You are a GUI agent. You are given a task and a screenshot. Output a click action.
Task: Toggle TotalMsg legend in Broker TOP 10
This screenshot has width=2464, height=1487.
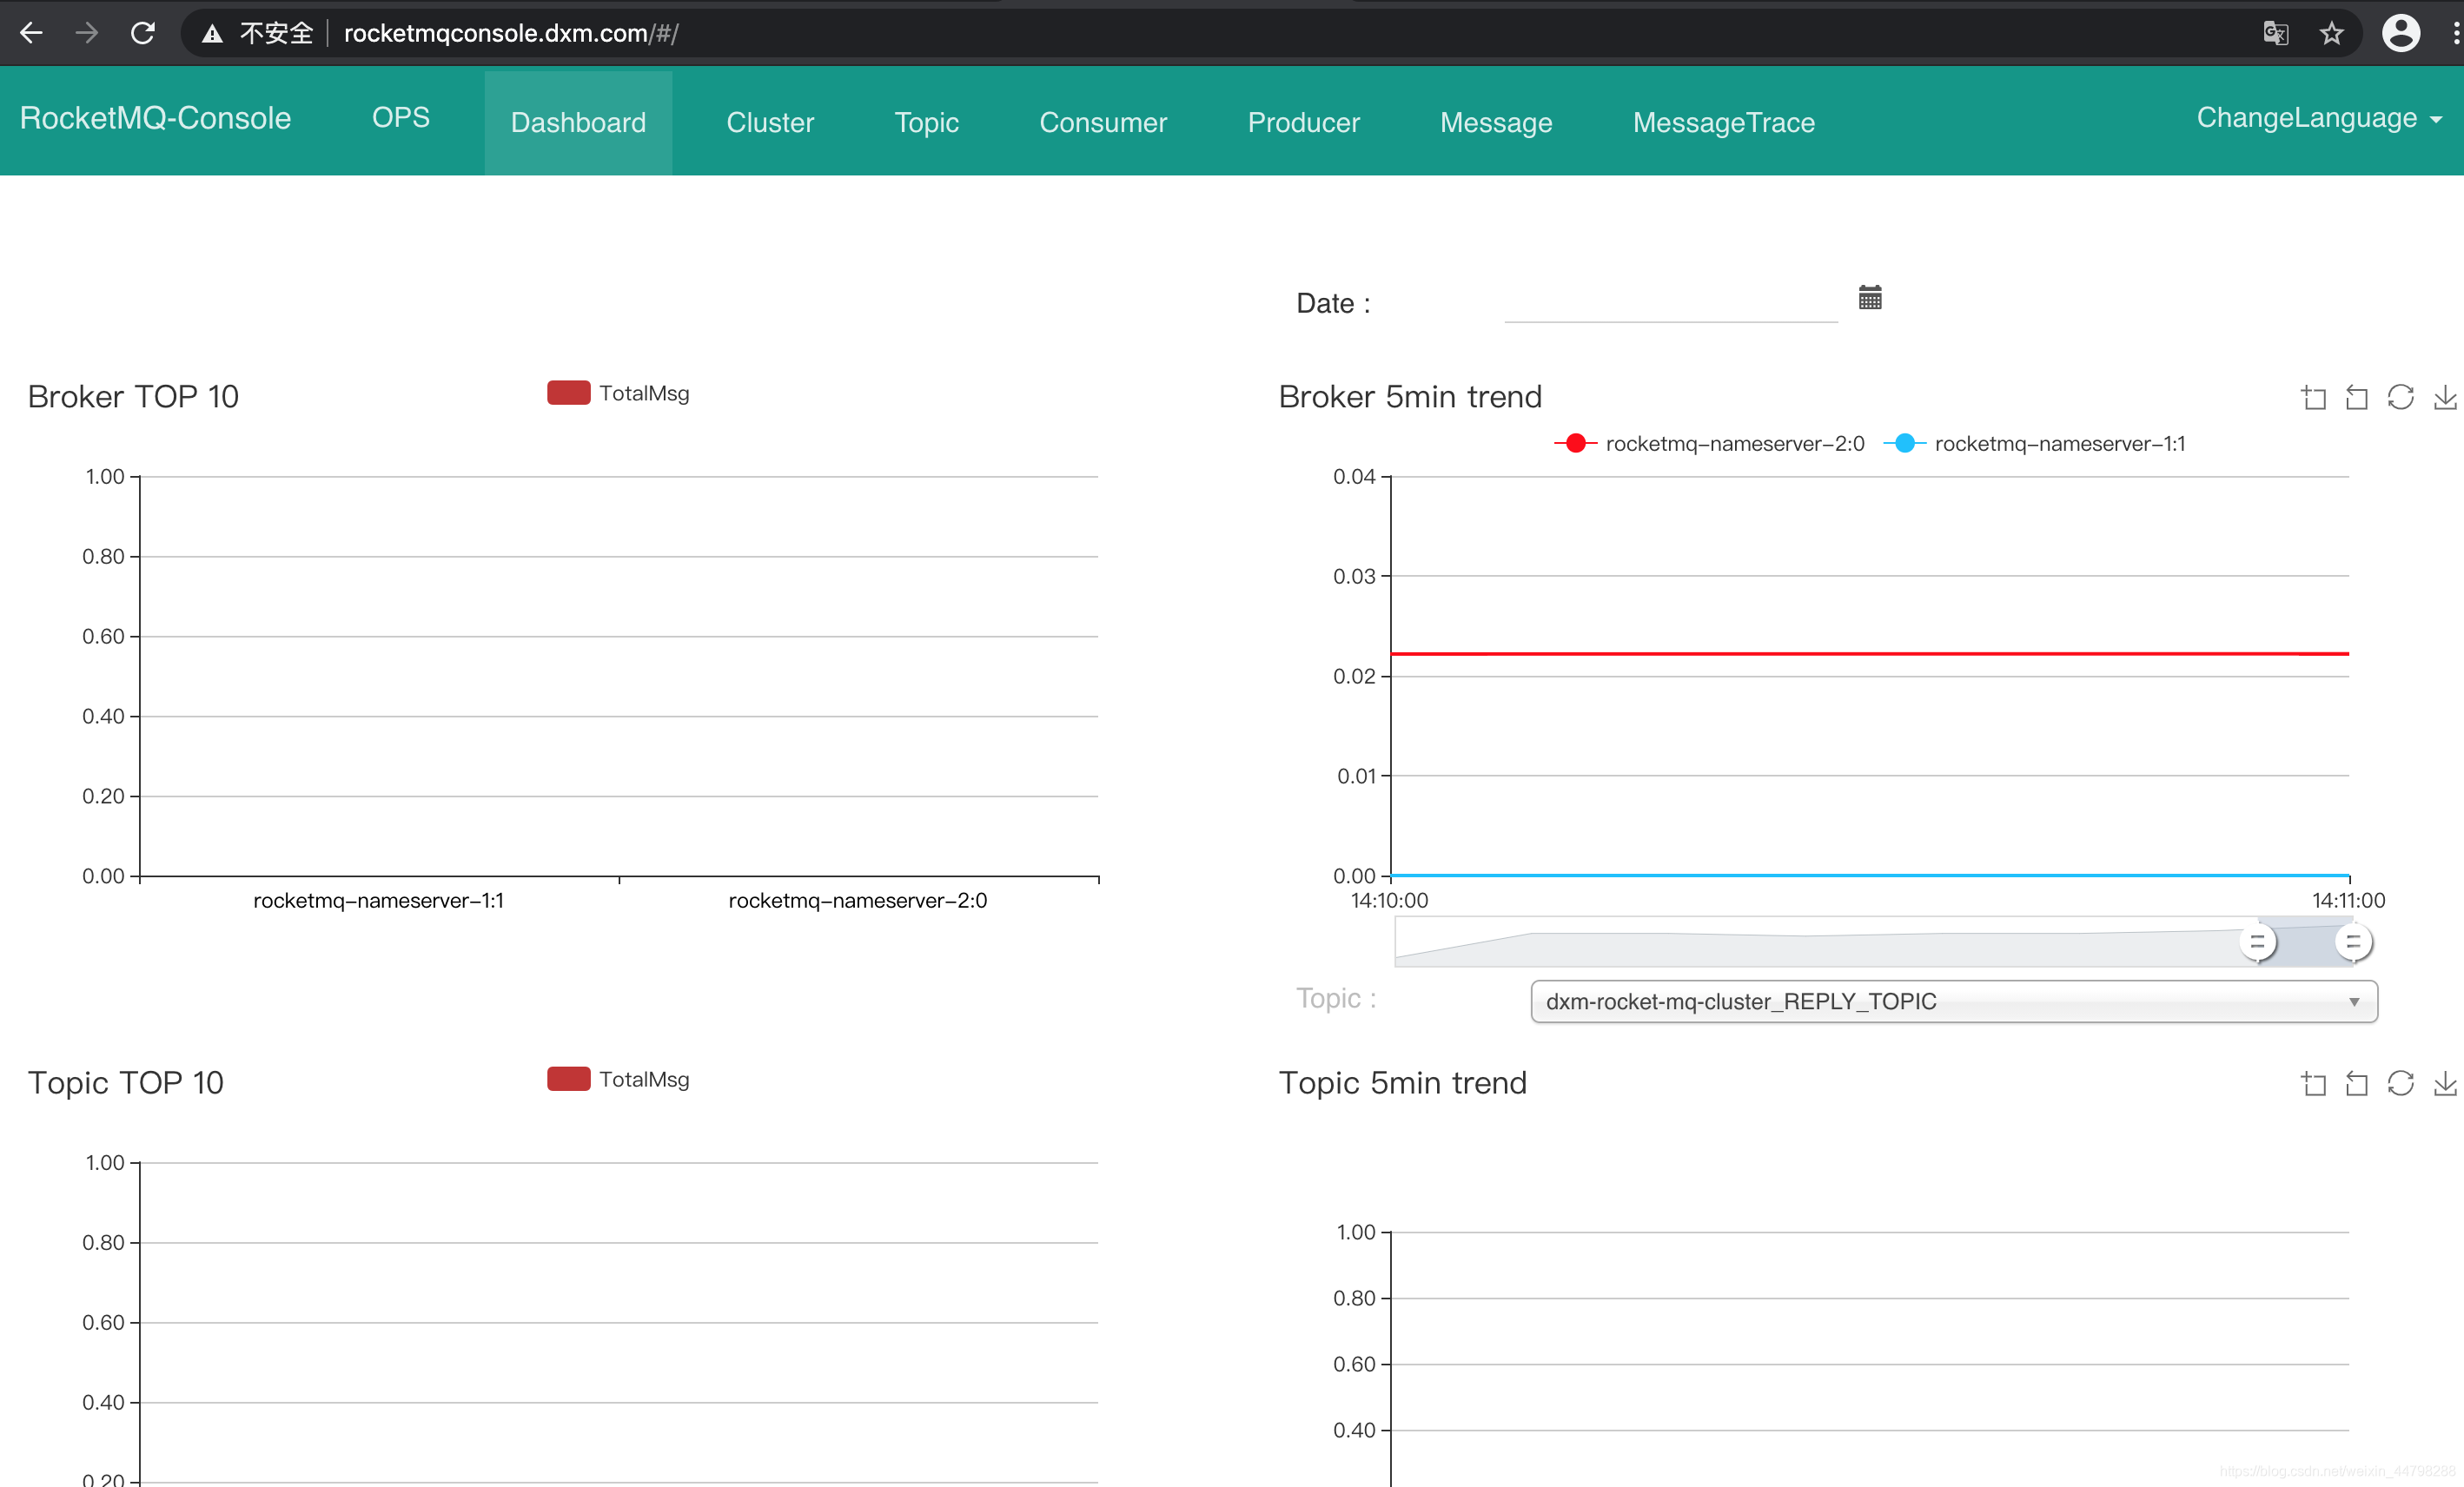[x=618, y=393]
